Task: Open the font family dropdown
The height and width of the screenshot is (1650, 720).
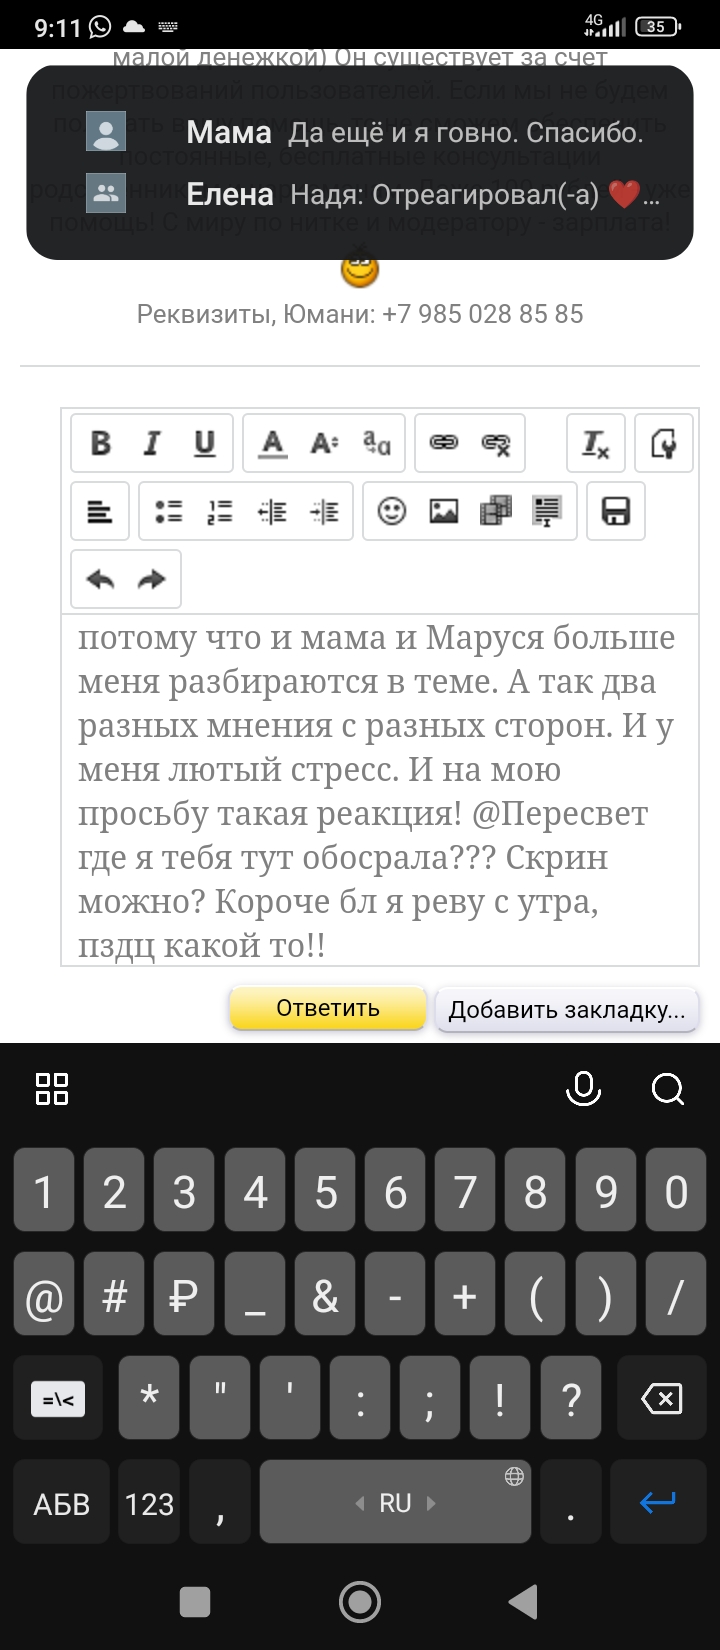Action: point(377,443)
